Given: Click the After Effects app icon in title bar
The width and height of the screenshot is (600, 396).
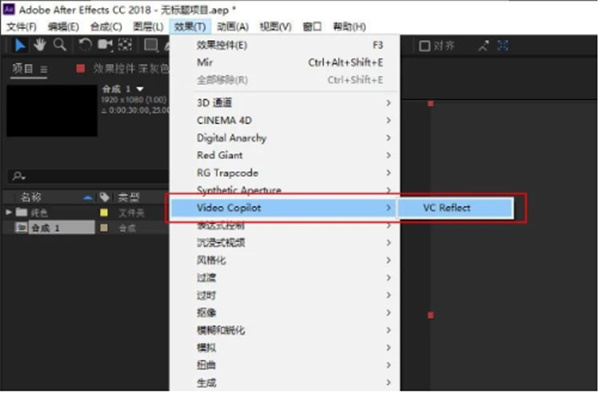Looking at the screenshot, I should pyautogui.click(x=9, y=9).
